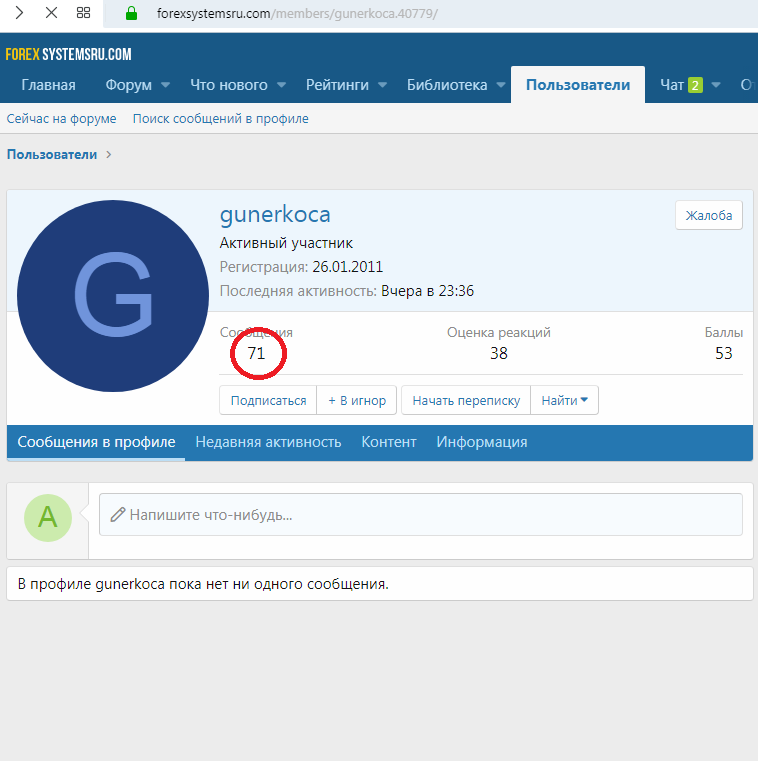Open the Главная navigation item
758x761 pixels.
click(49, 85)
